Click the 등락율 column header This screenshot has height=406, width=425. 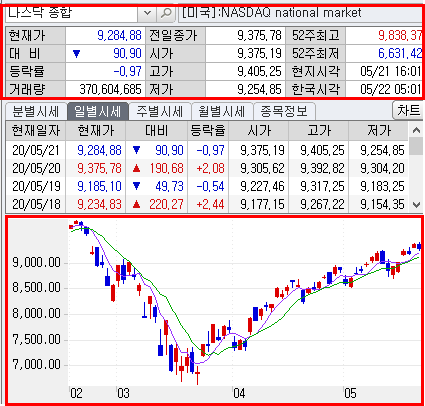coord(208,131)
